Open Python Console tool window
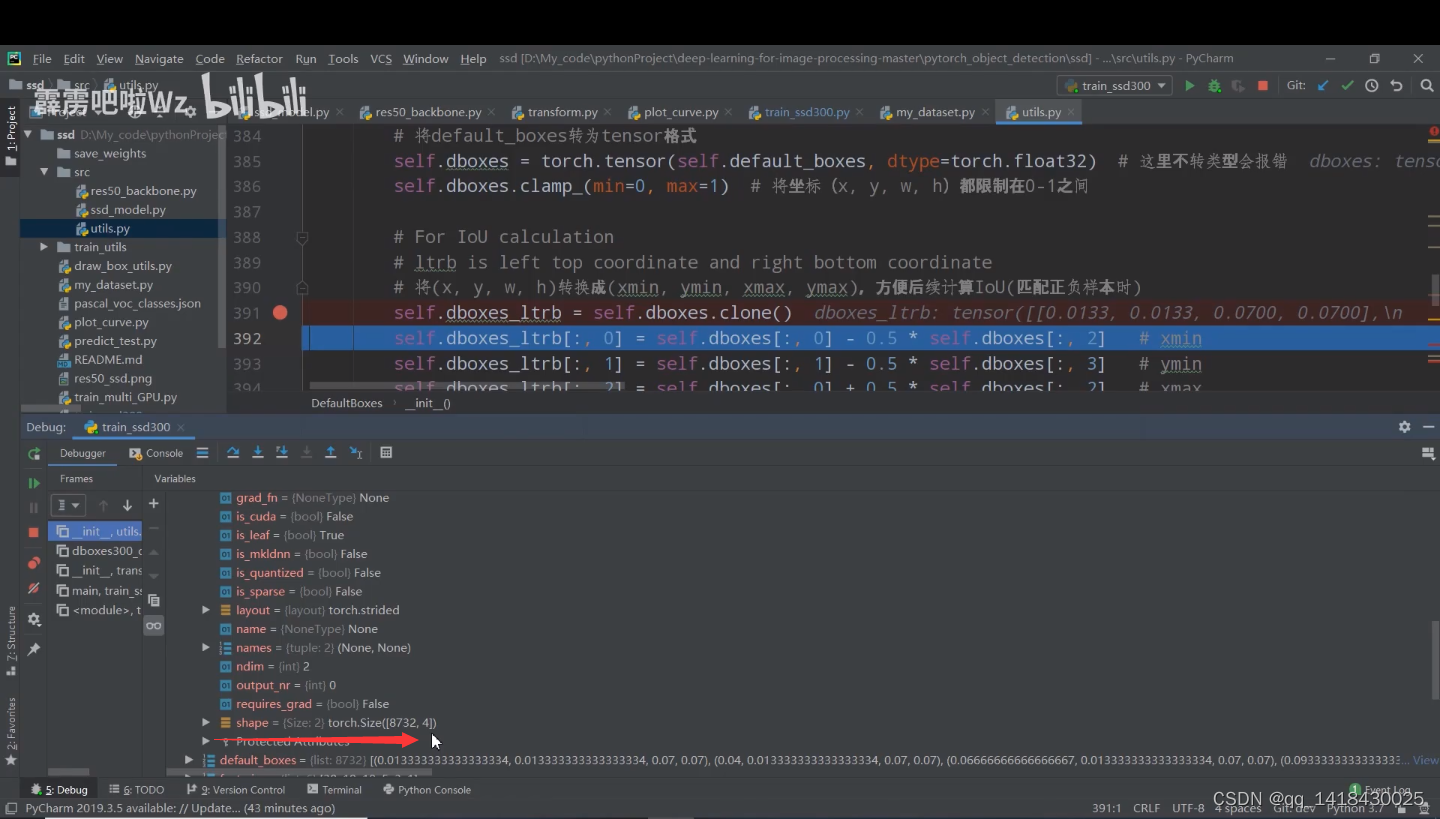Image resolution: width=1440 pixels, height=819 pixels. click(426, 790)
